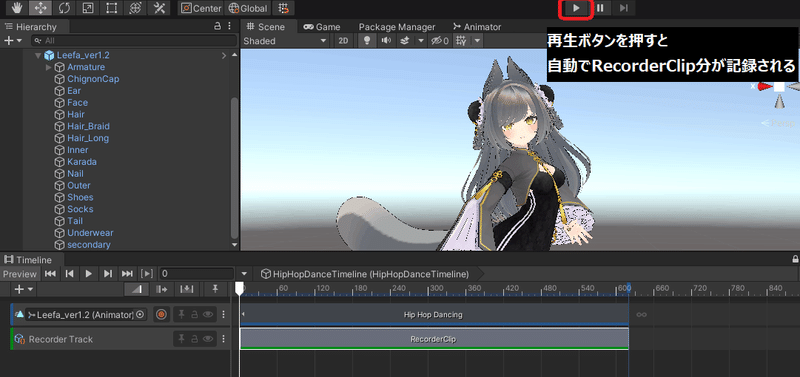800x377 pixels.
Task: Click the editor Pause button
Action: tap(601, 8)
